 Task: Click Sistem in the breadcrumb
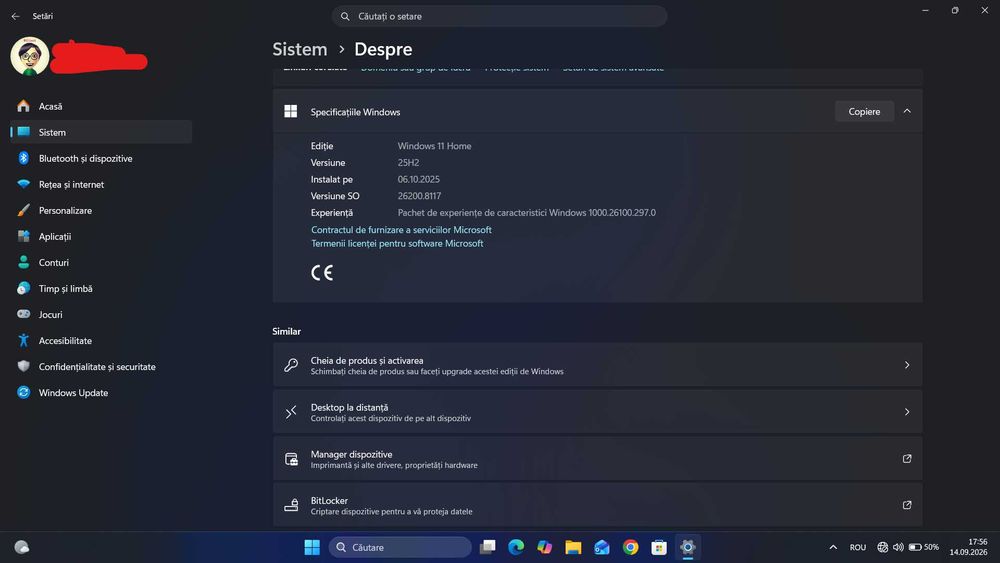(300, 49)
